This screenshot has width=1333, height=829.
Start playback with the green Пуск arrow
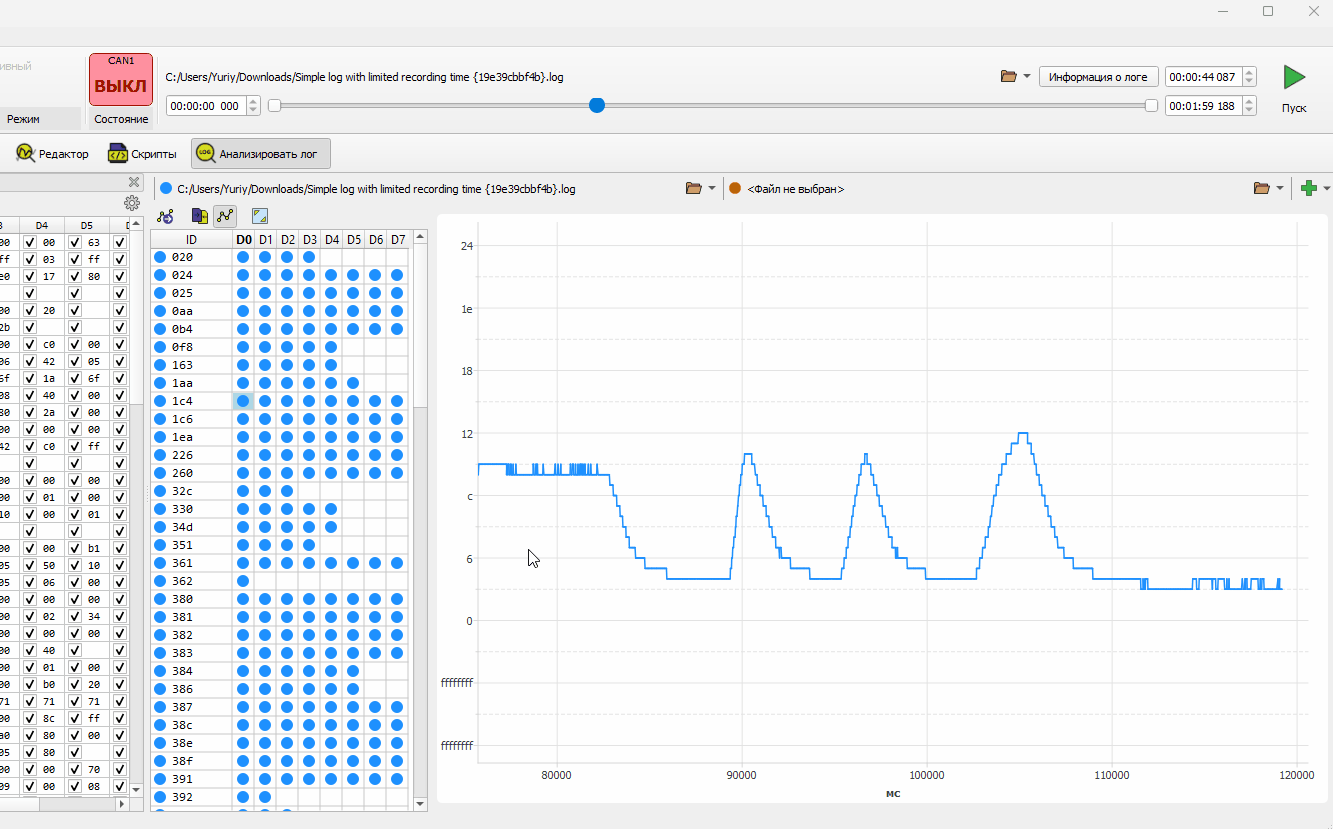point(1294,77)
